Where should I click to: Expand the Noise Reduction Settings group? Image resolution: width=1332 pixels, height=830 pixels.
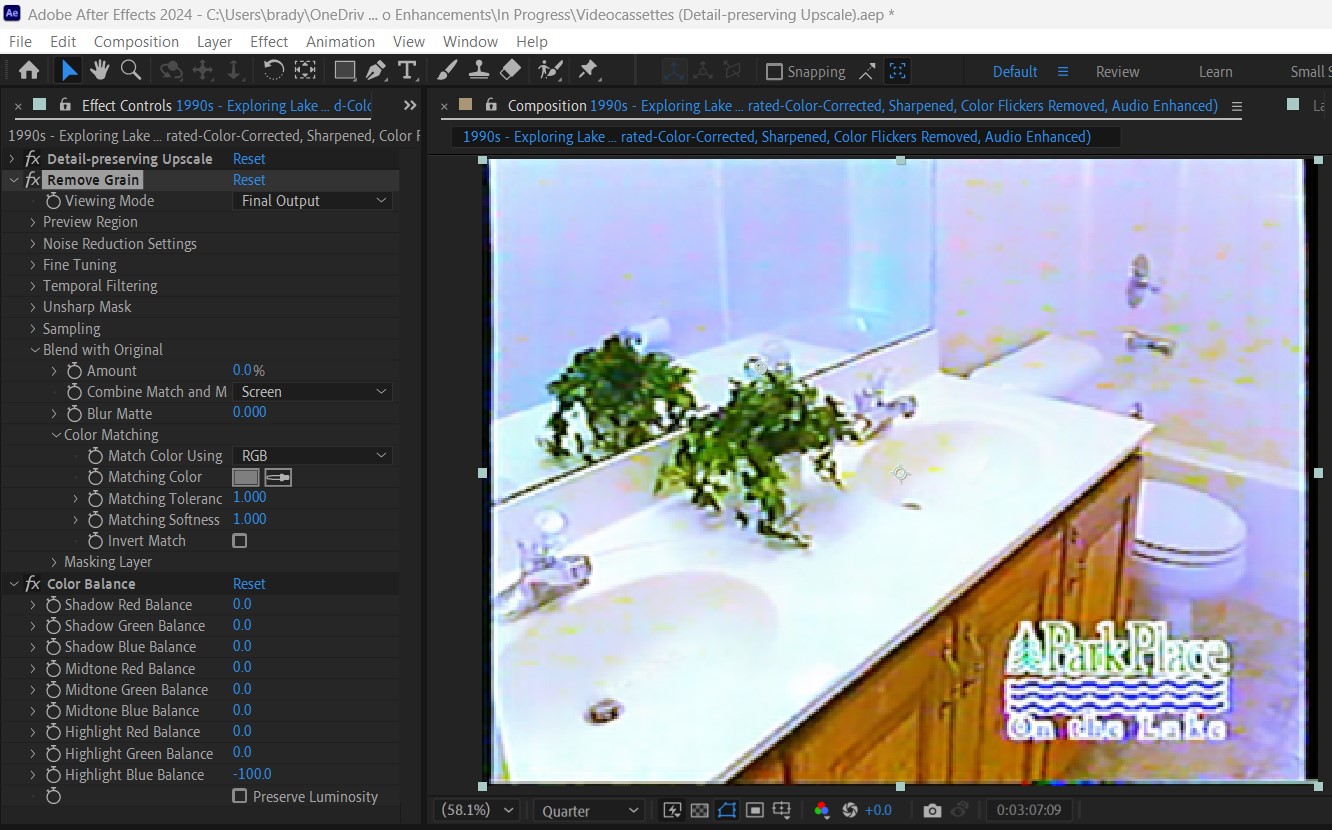click(x=33, y=244)
